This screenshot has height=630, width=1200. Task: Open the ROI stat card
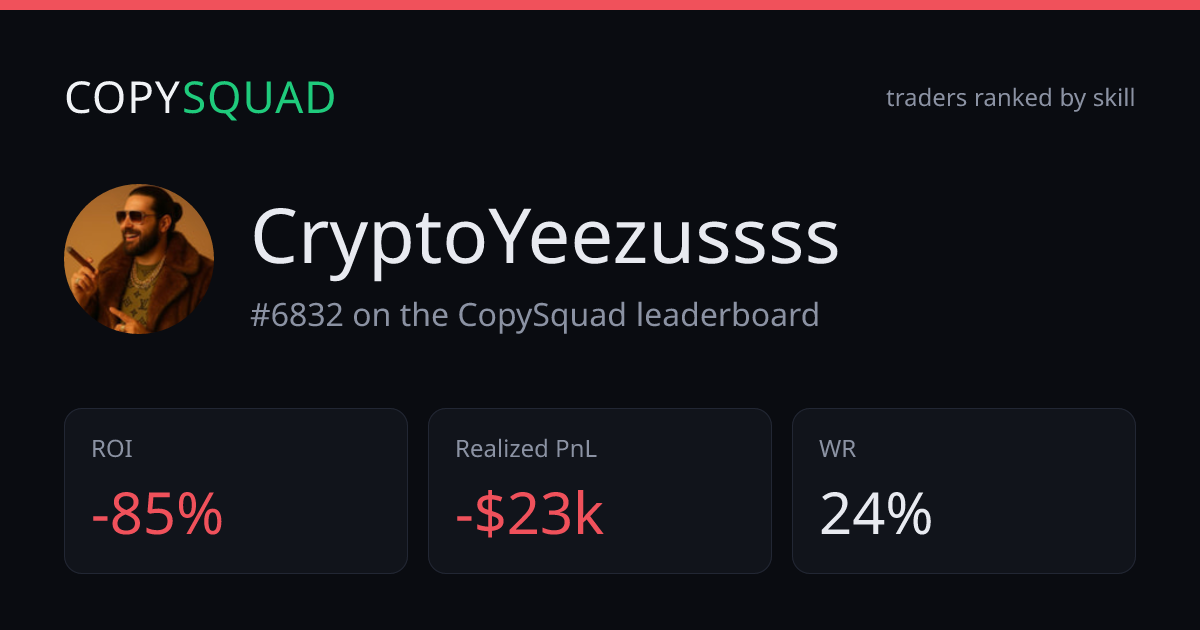[236, 491]
